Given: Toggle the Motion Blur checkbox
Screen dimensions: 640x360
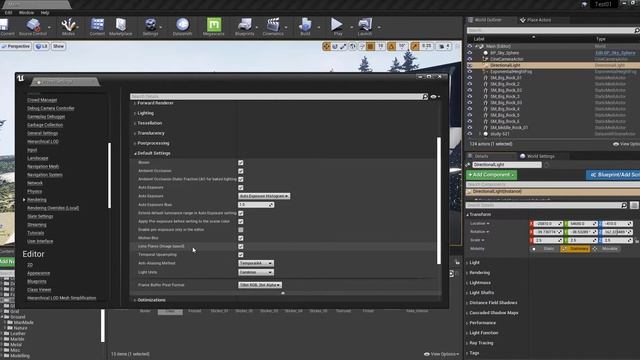Looking at the screenshot, I should click(x=240, y=238).
